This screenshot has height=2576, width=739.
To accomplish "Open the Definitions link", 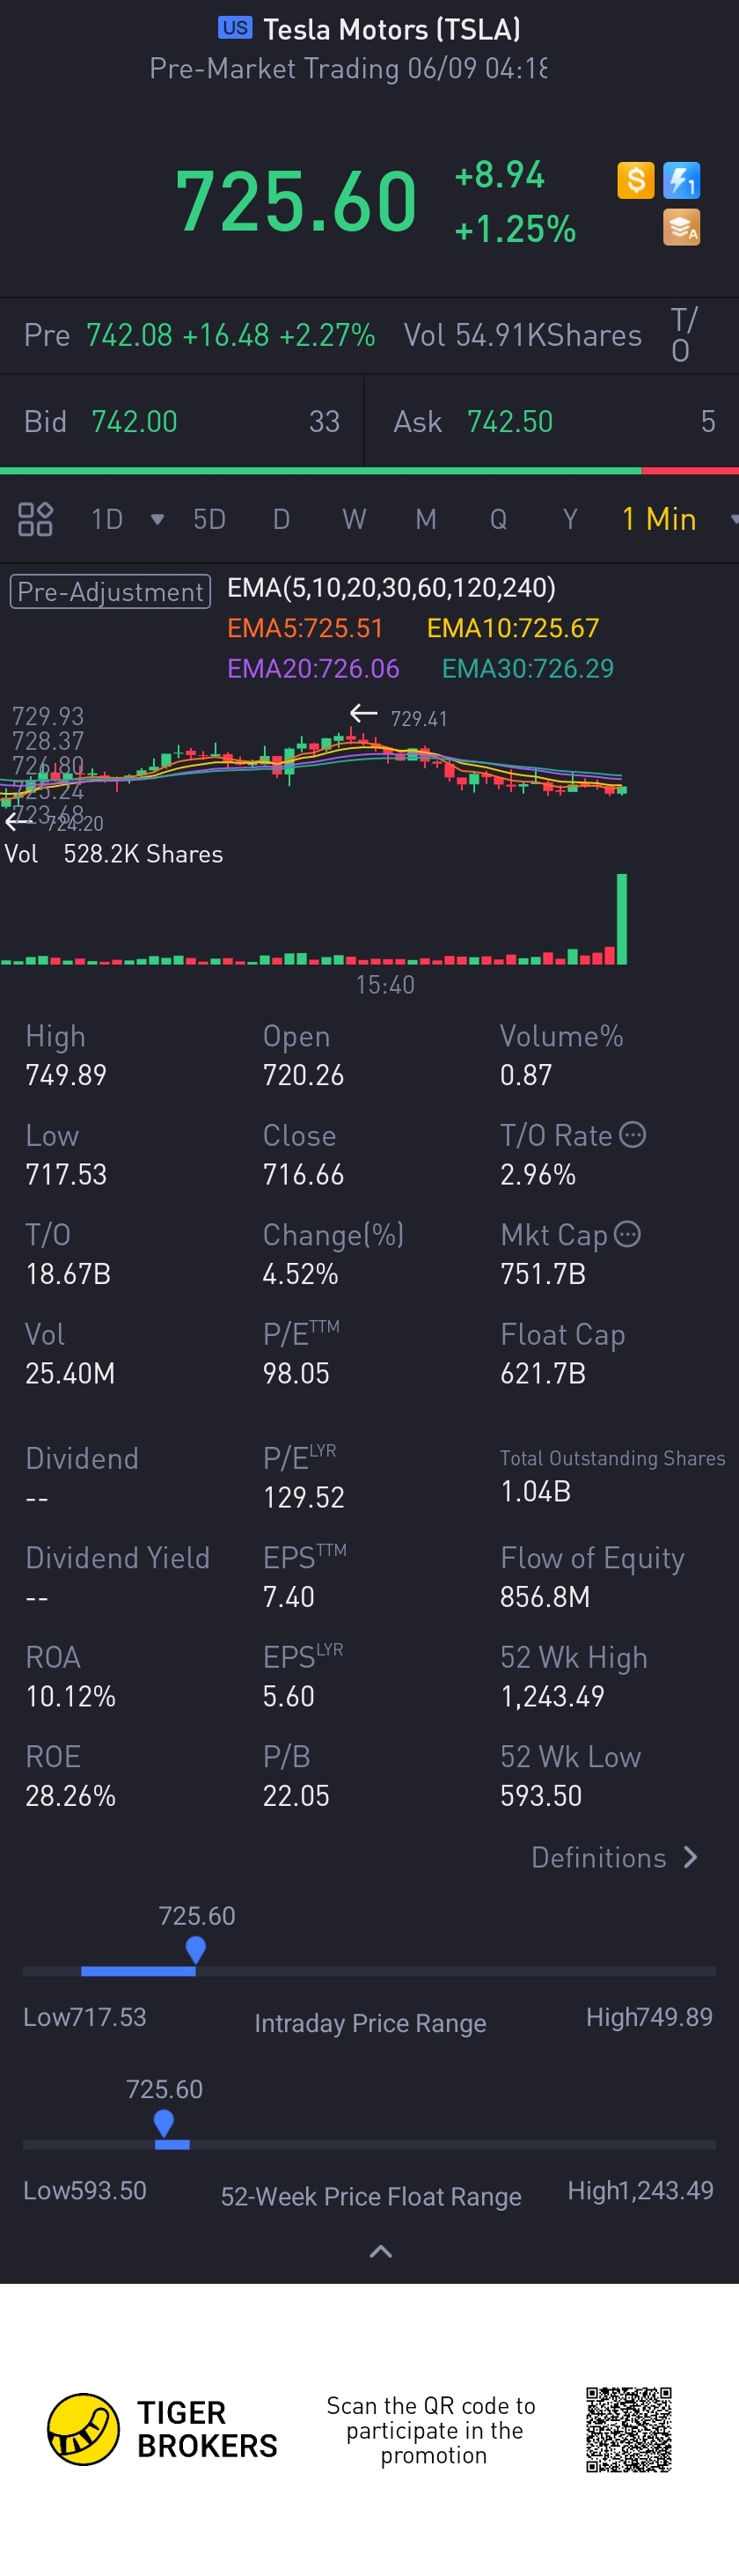I will (614, 1857).
